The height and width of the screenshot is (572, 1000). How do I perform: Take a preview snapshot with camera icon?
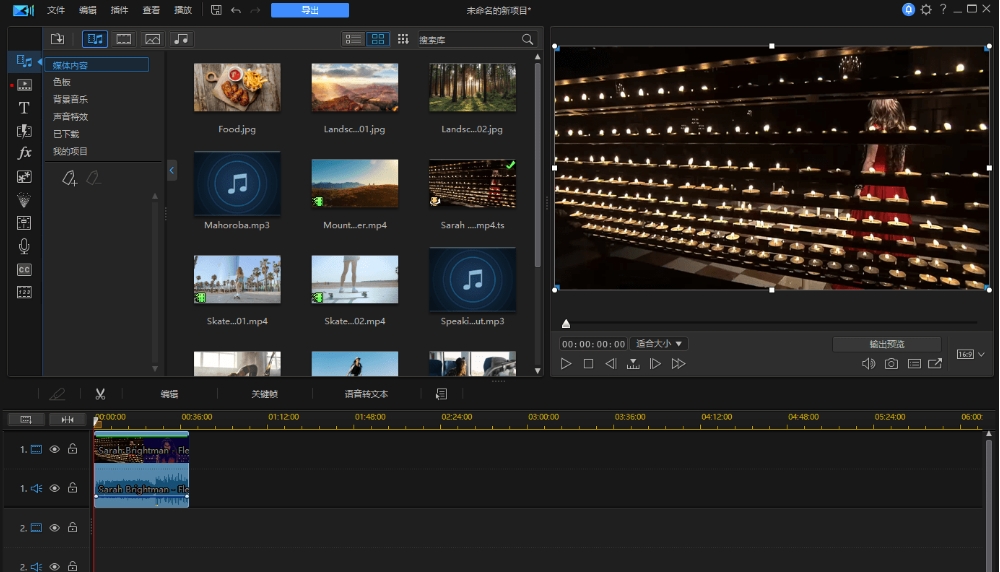point(891,364)
